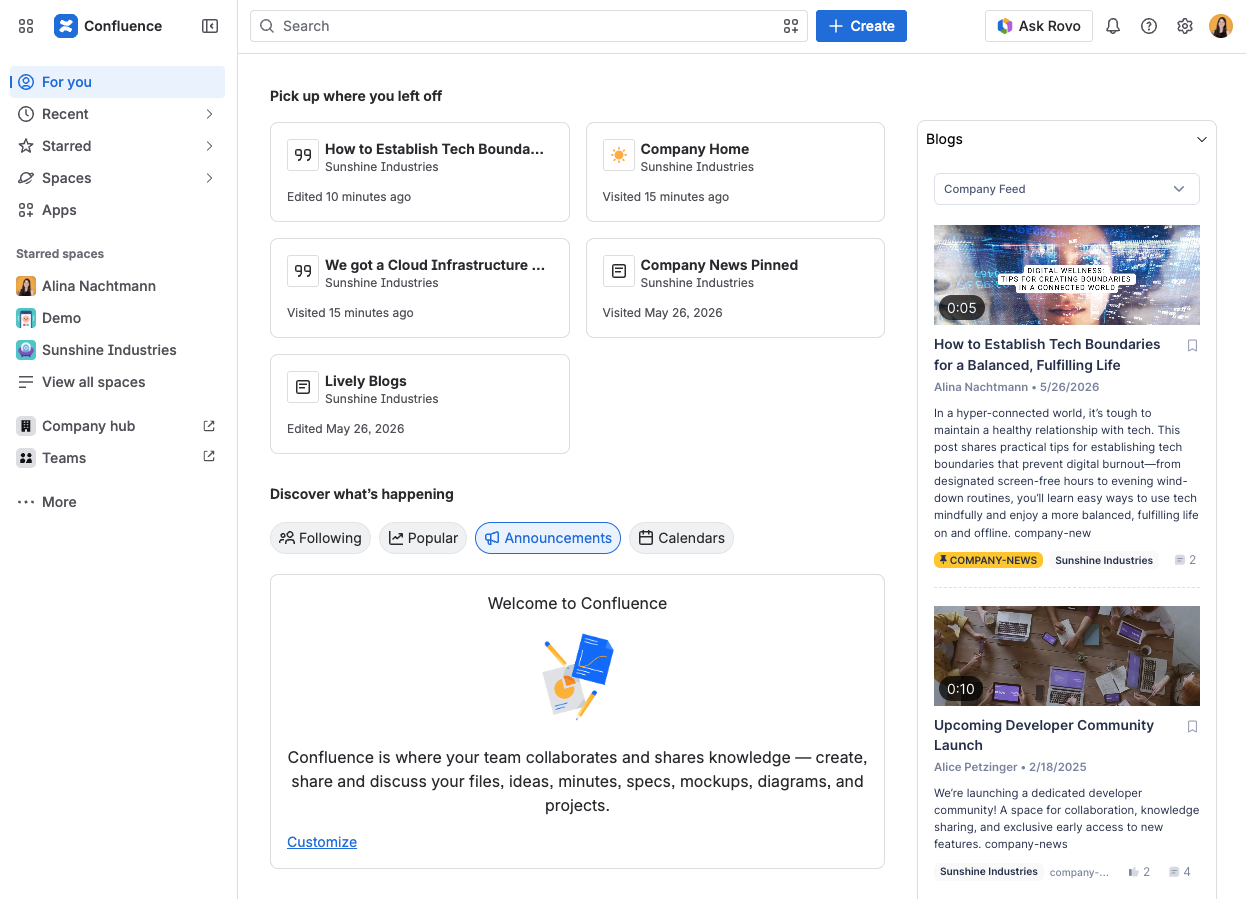
Task: Open the external link icon beside Teams
Action: pos(209,457)
